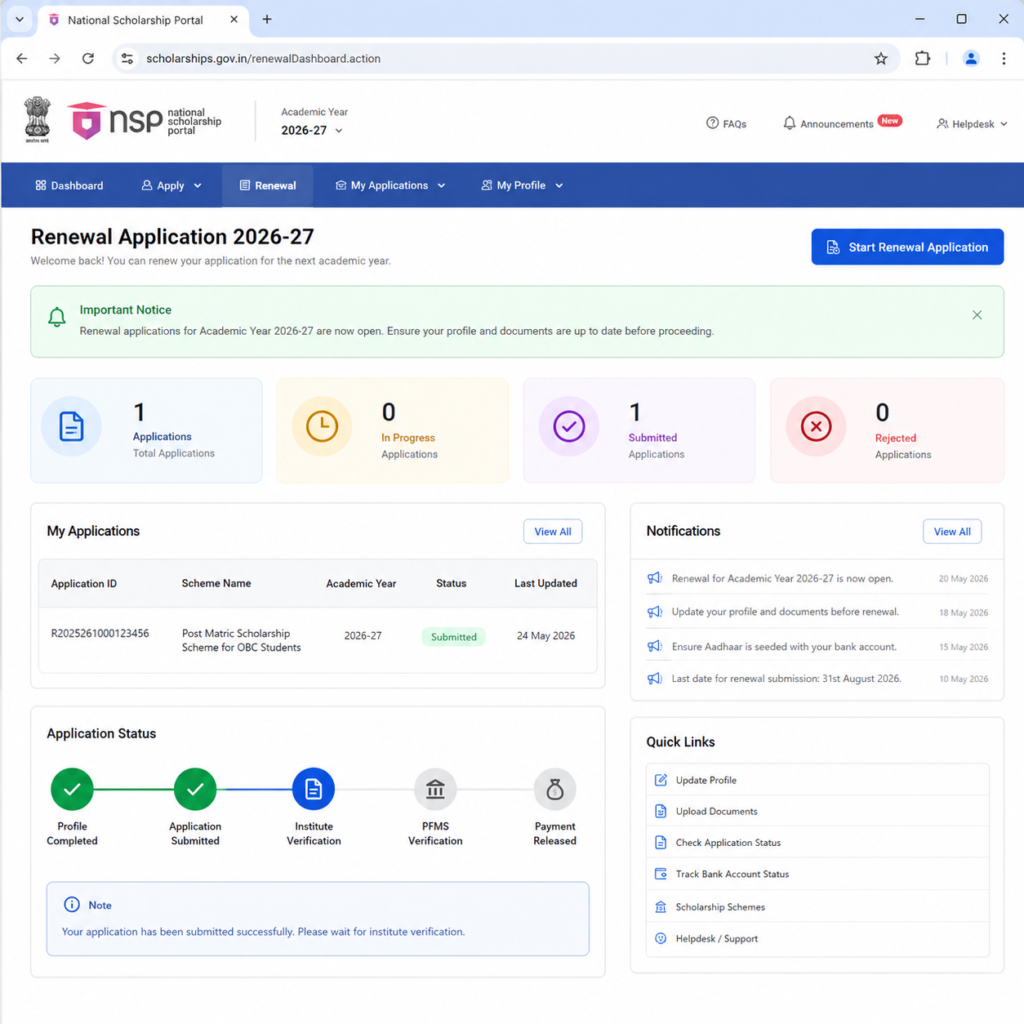Dismiss the Important Notice banner

(x=977, y=315)
